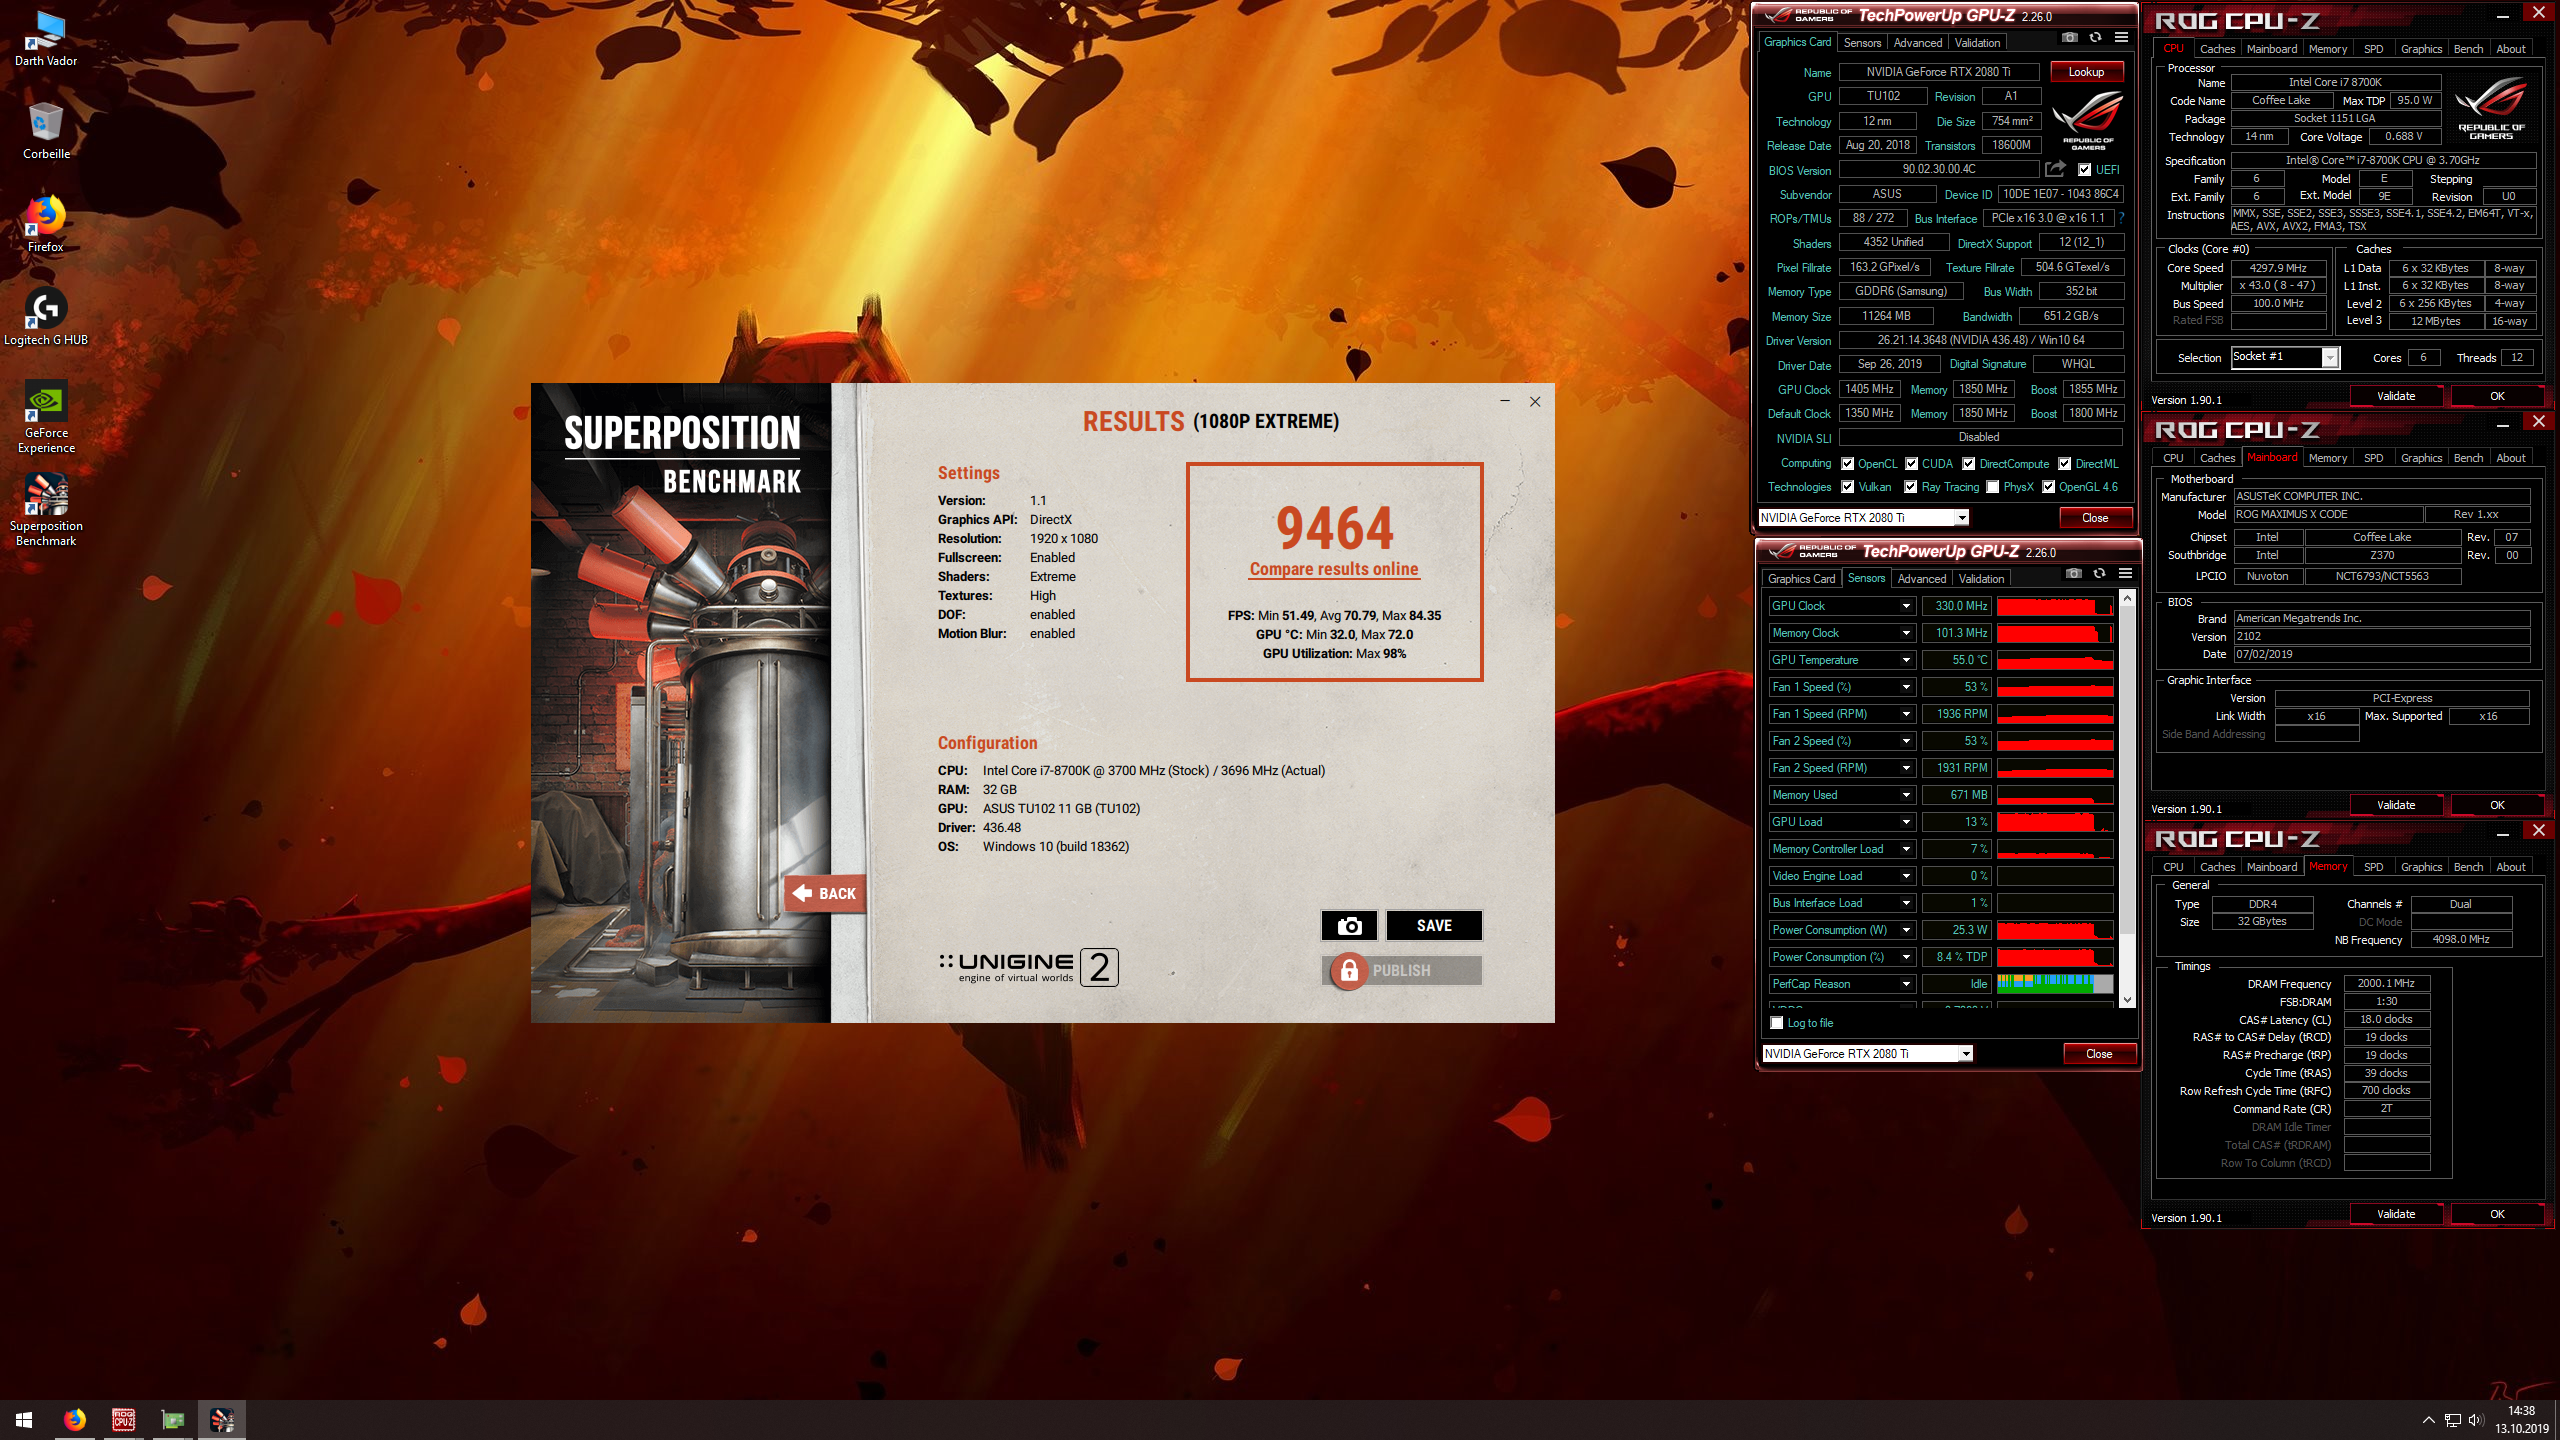Open the GPU Temperature sensor dropdown

(x=1906, y=660)
